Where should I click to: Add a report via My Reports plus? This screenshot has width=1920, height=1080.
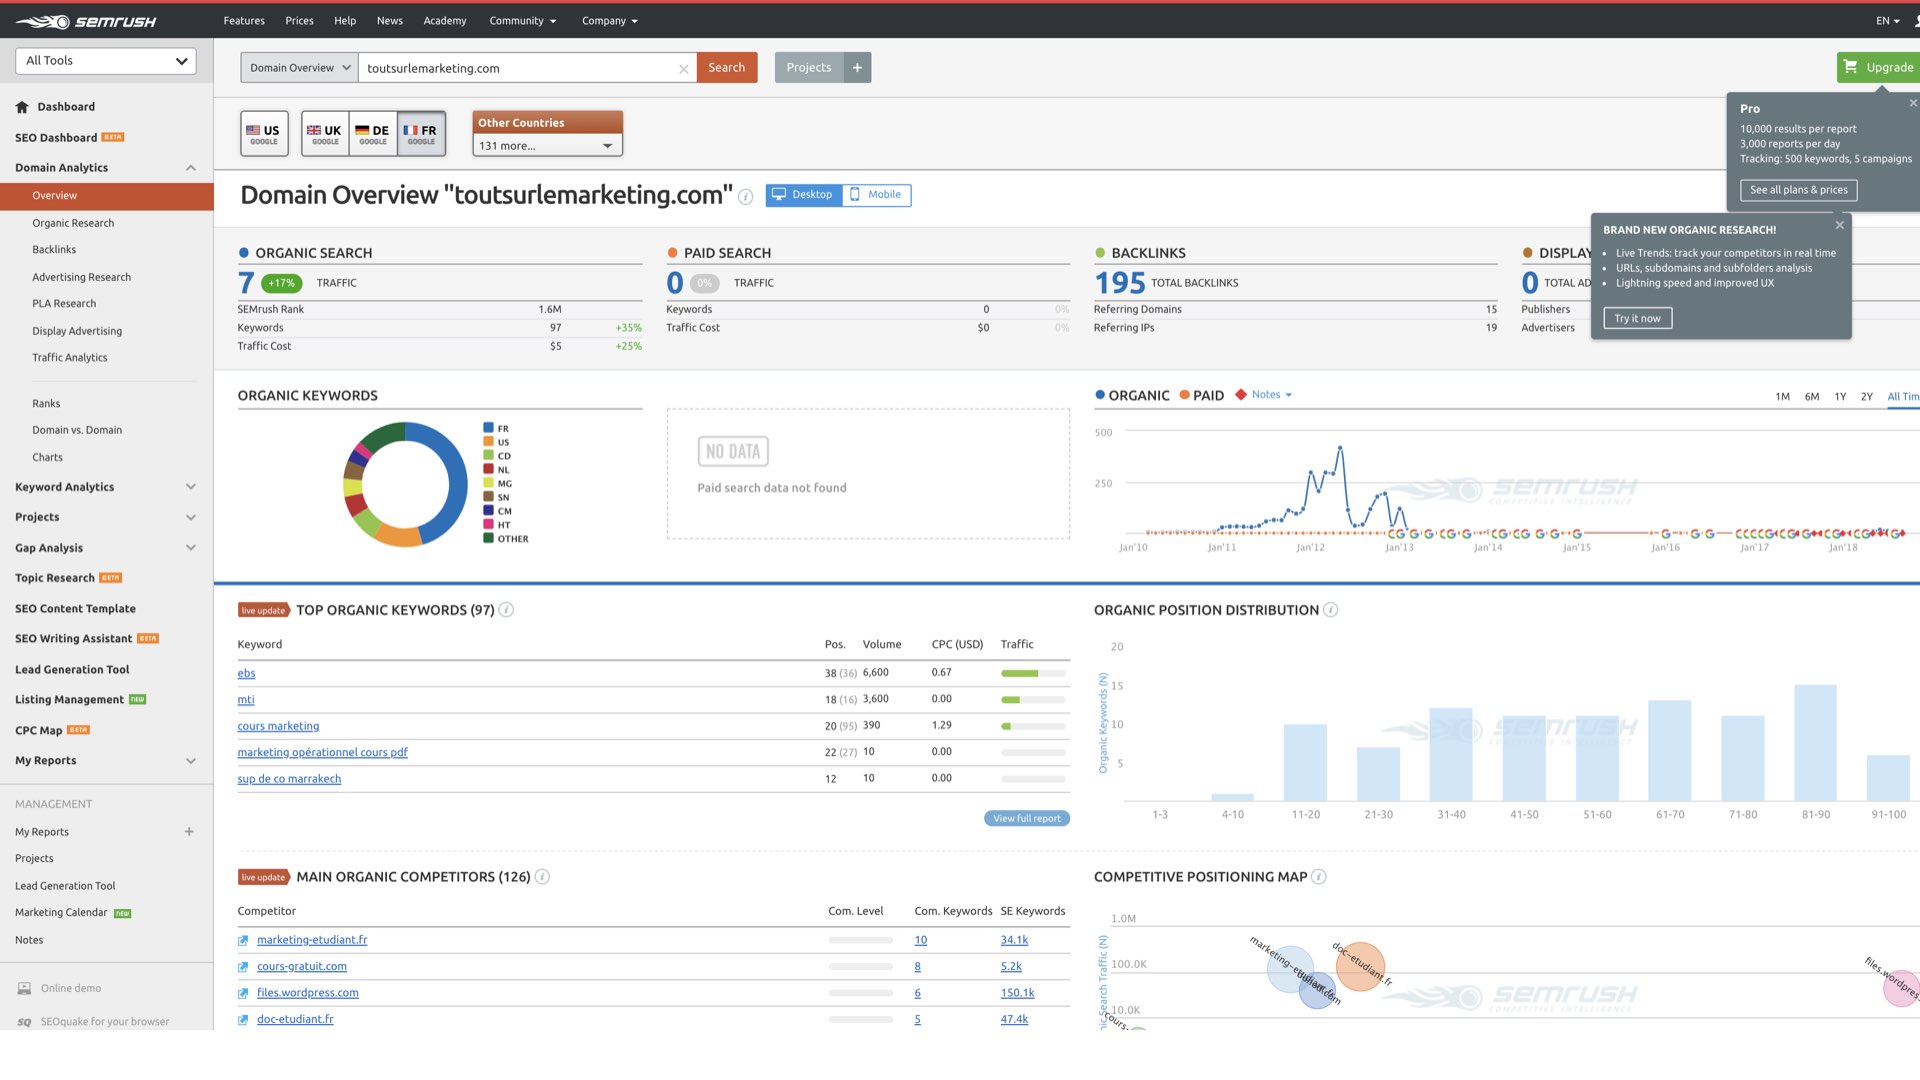click(x=189, y=832)
